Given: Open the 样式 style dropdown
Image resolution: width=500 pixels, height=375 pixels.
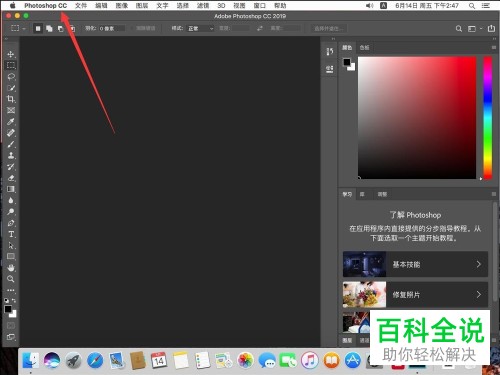Looking at the screenshot, I should click(200, 29).
